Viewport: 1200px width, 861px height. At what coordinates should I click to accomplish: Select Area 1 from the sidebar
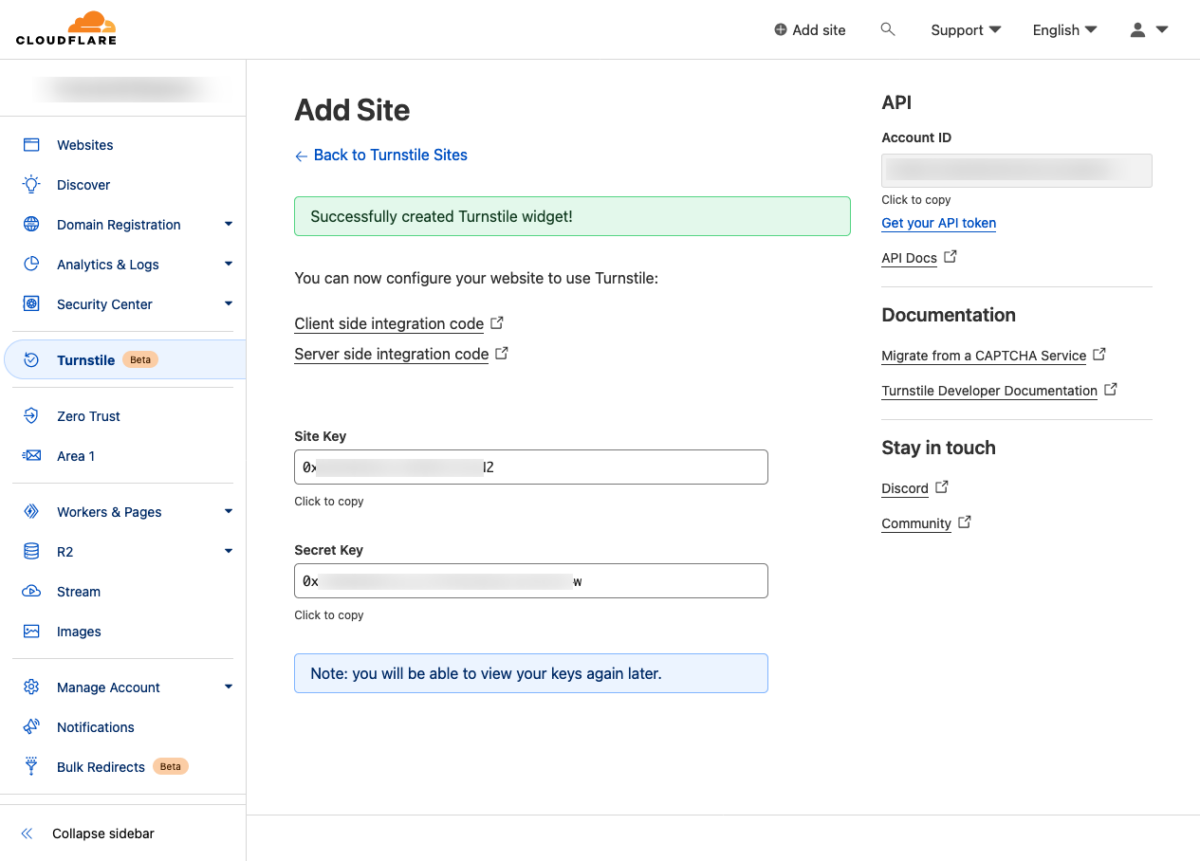click(x=74, y=455)
